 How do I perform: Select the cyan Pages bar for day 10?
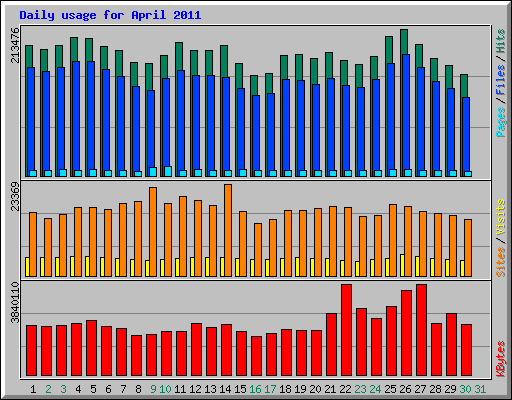click(x=168, y=171)
